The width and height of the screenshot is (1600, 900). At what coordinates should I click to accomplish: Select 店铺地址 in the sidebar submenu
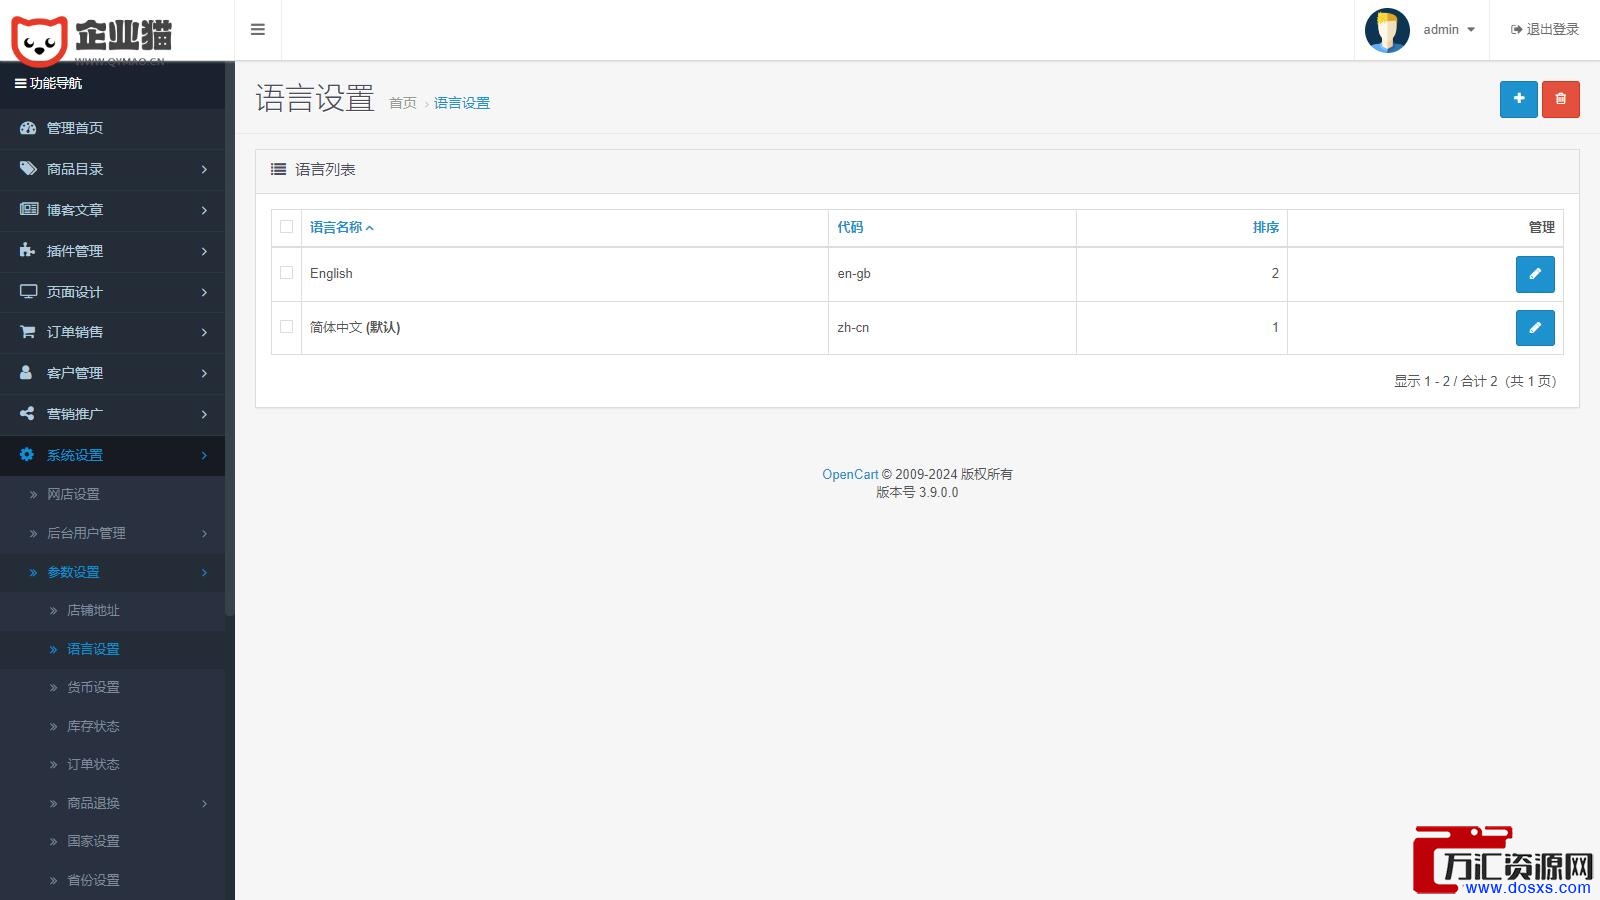[x=93, y=610]
